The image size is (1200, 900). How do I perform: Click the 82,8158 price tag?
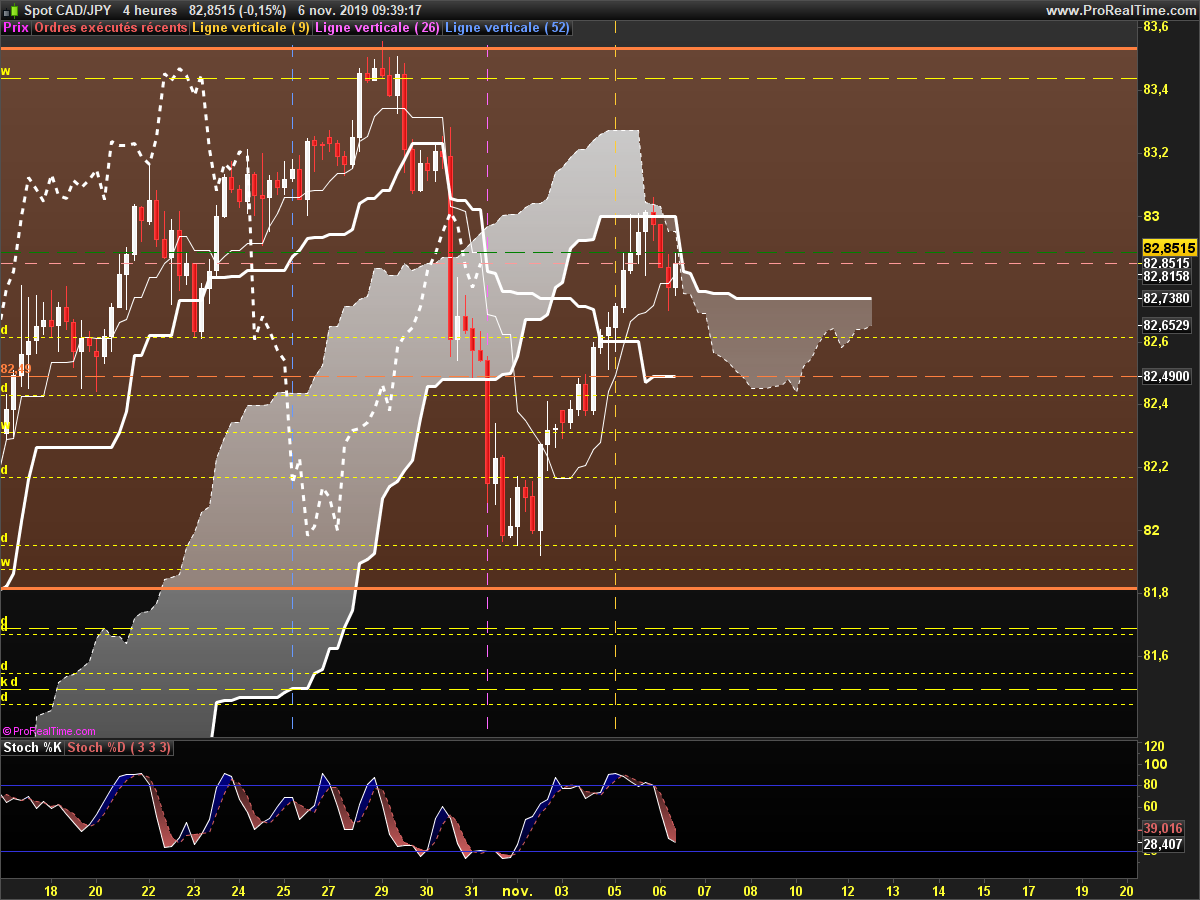(x=1166, y=276)
